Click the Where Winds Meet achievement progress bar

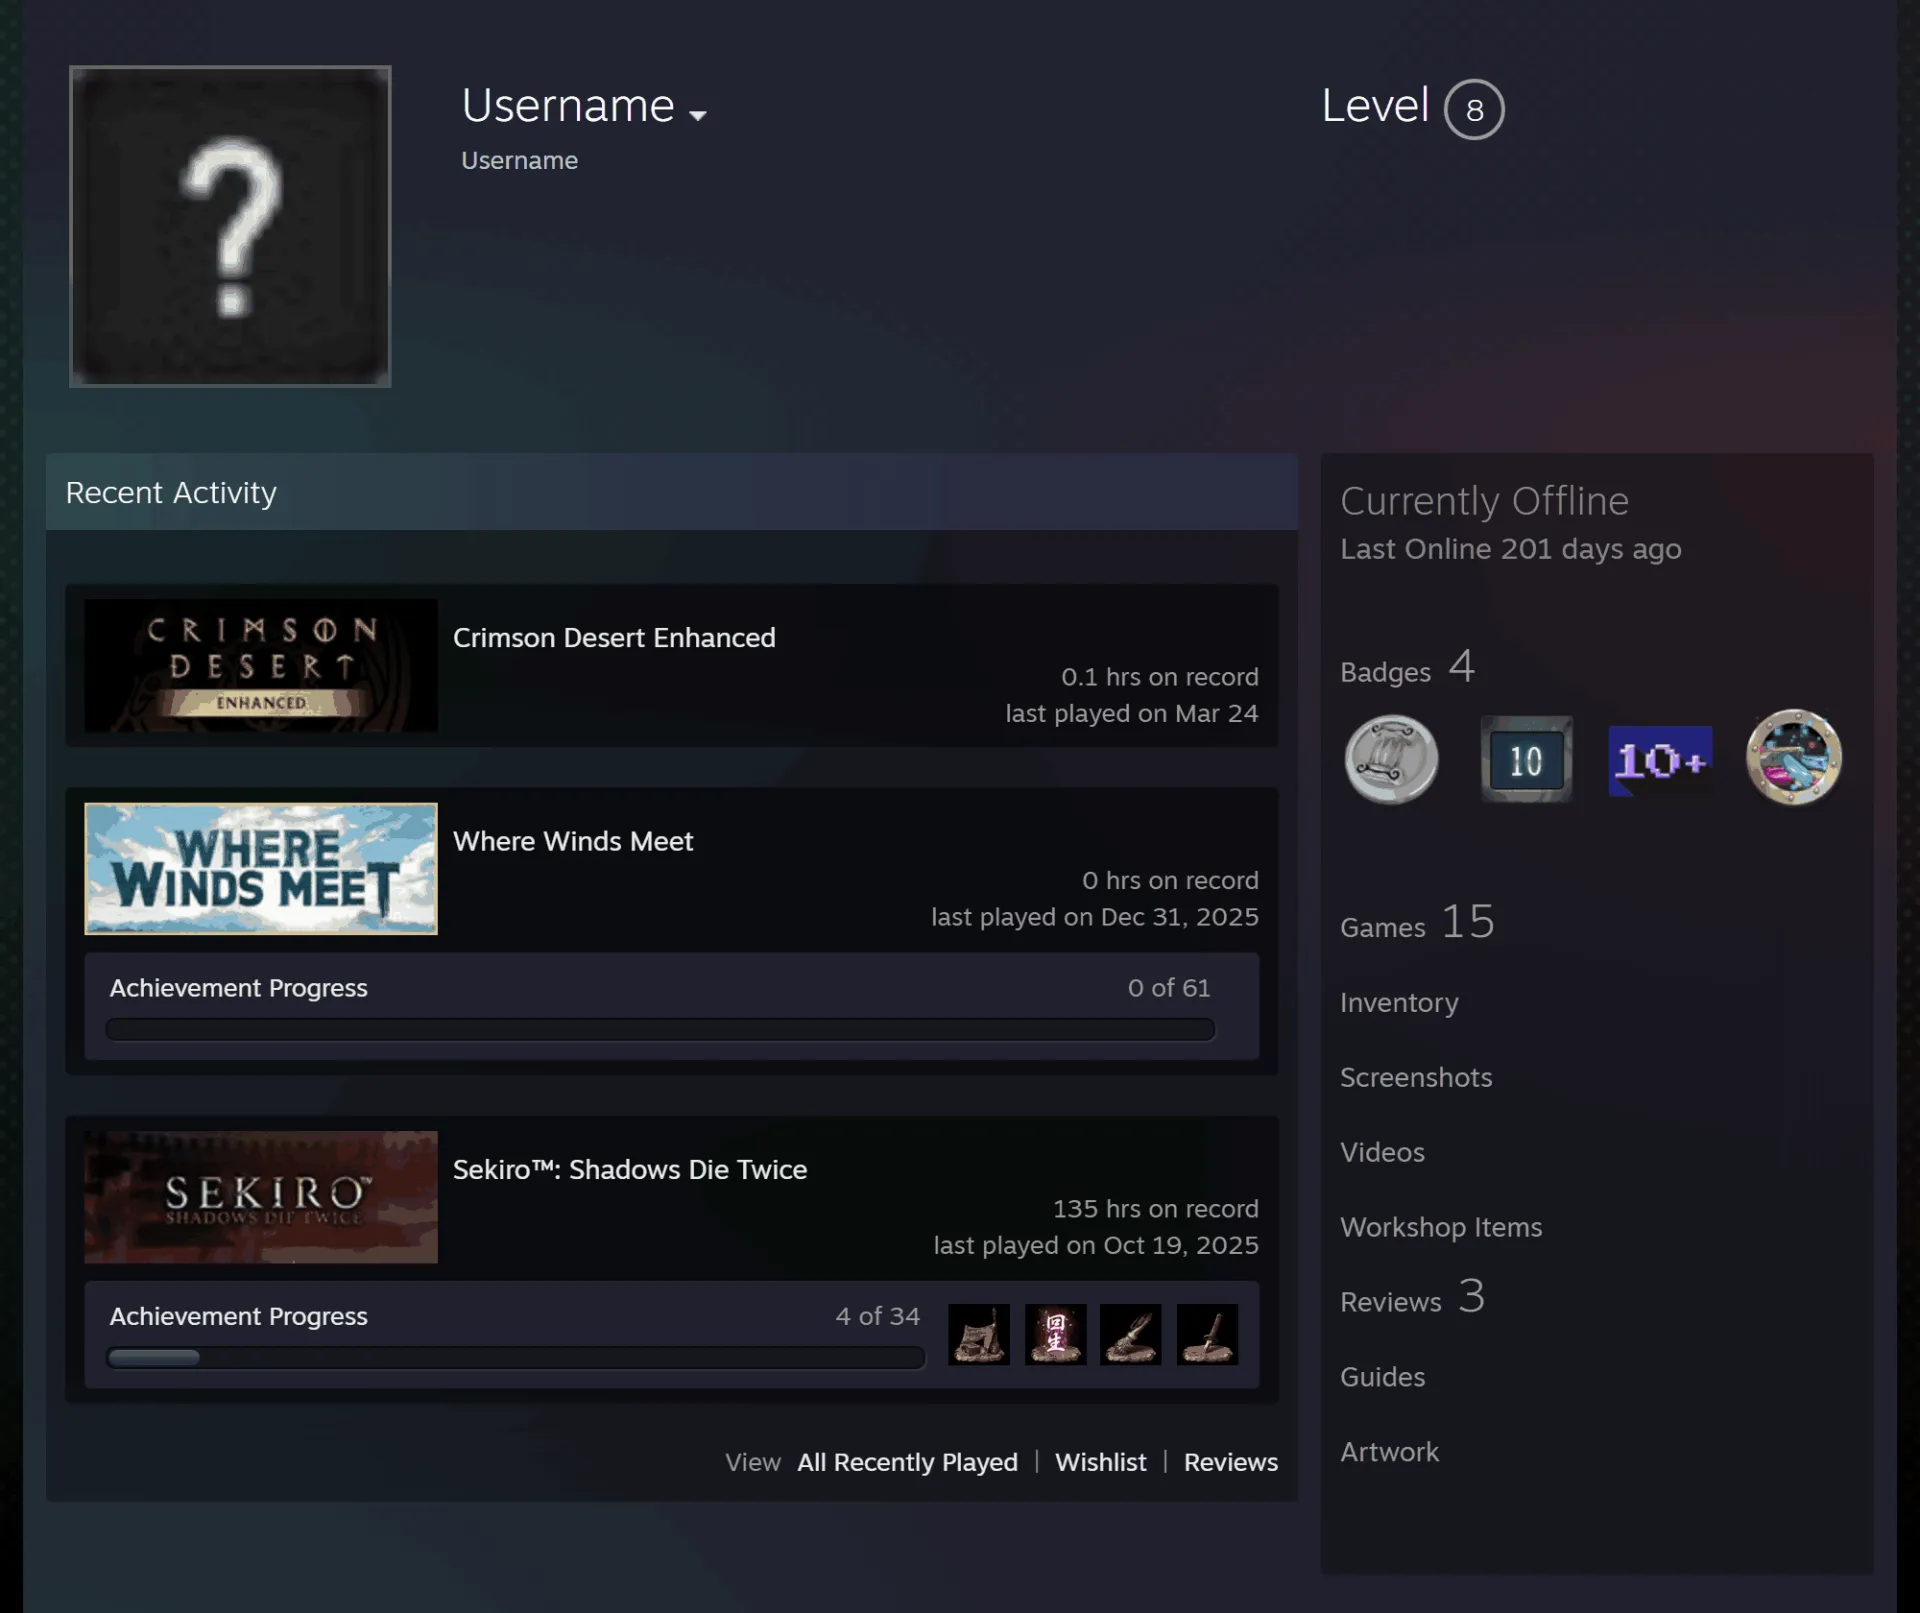coord(660,1030)
